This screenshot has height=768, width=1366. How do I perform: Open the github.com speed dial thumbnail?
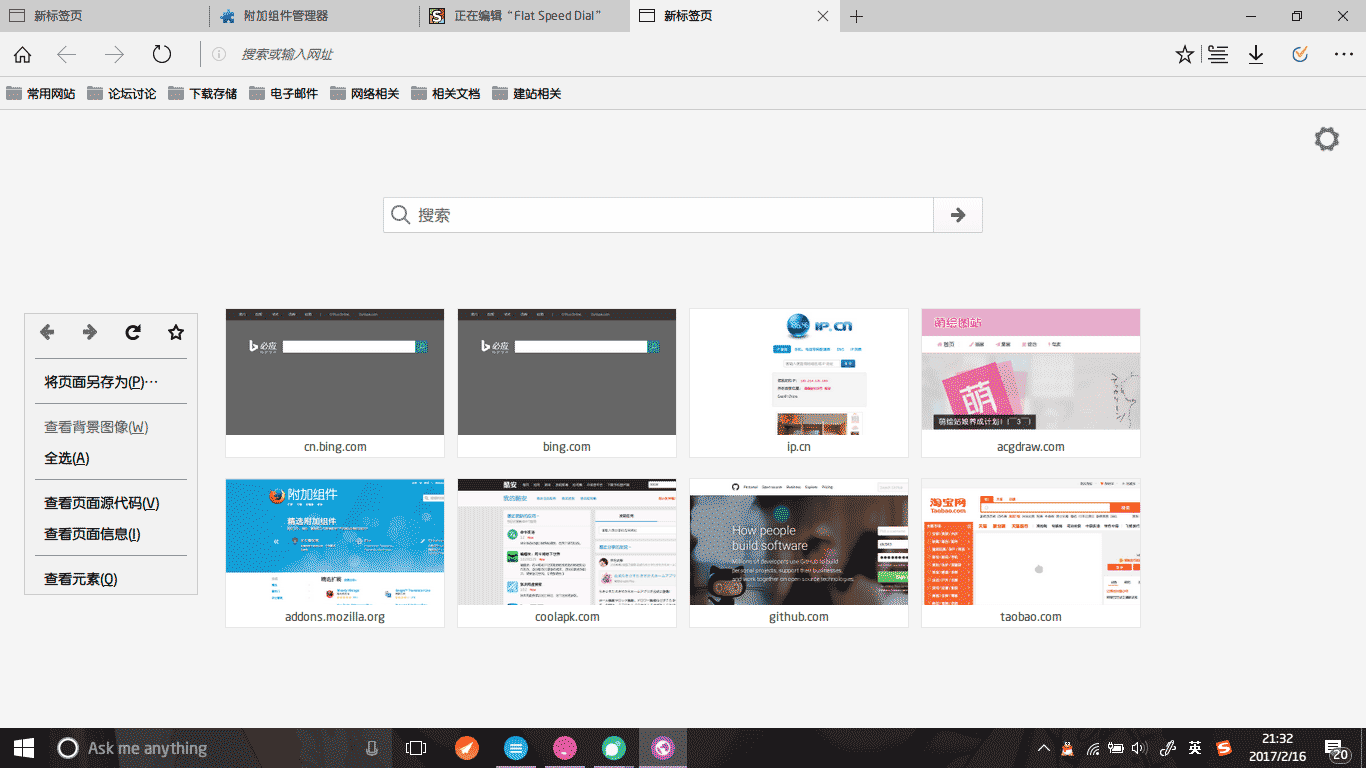(798, 545)
